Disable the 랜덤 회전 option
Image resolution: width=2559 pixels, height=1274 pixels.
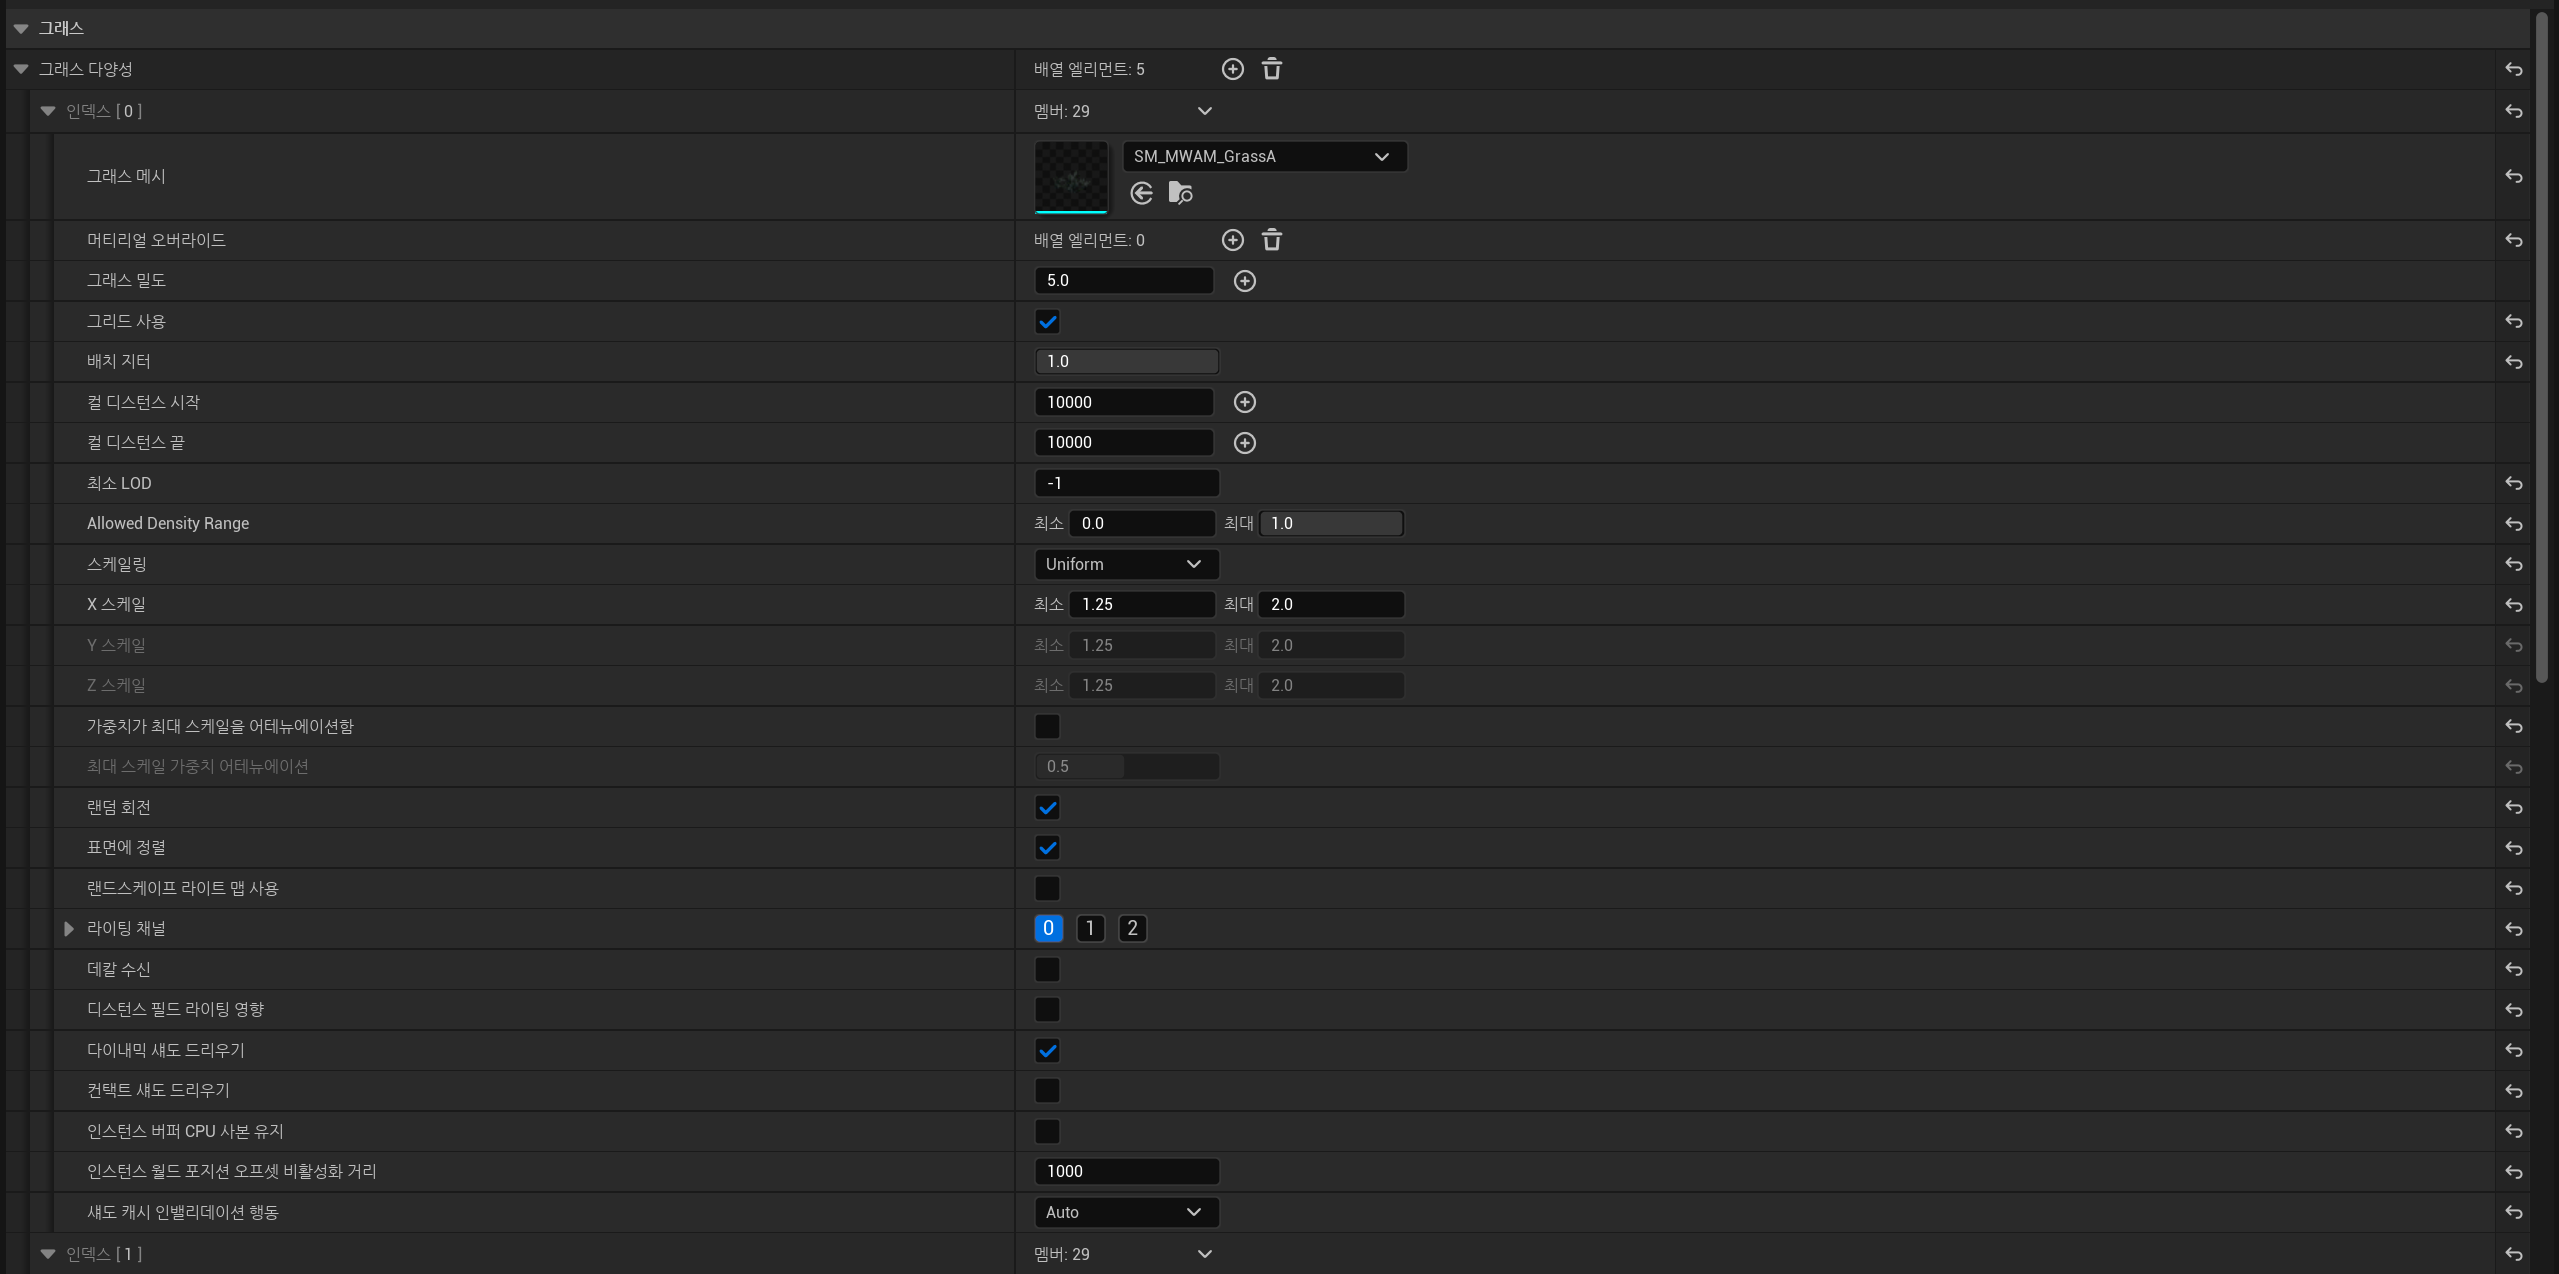(1047, 808)
